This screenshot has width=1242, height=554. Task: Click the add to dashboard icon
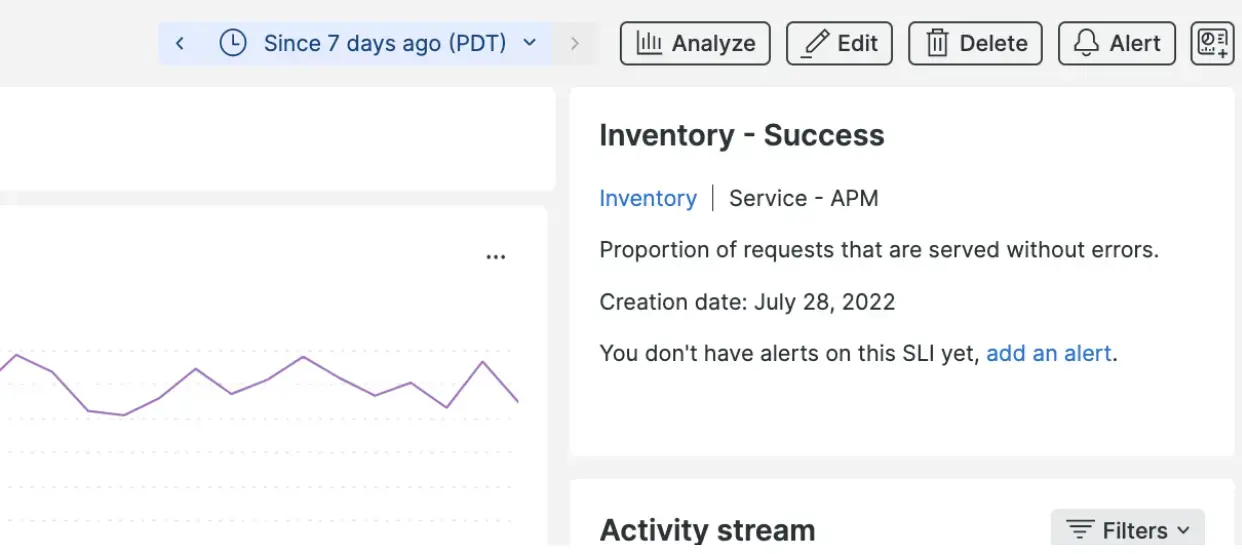(1212, 43)
